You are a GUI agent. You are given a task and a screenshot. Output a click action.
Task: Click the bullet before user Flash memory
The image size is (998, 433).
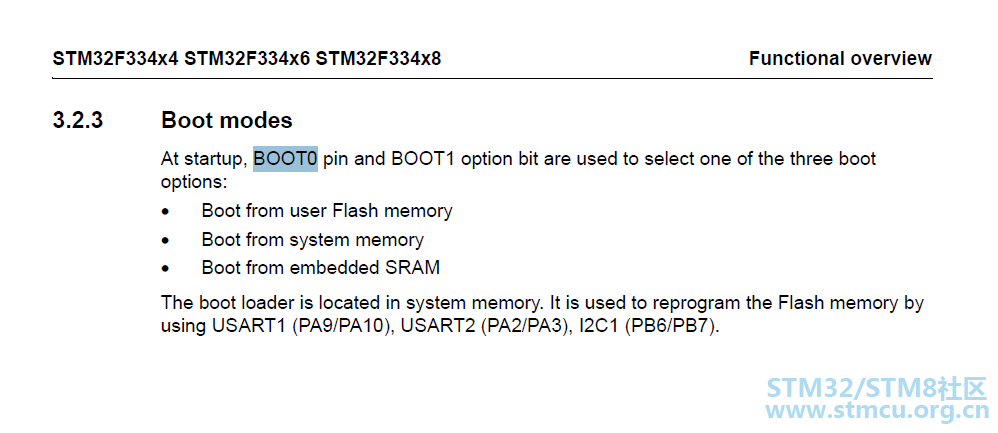(x=166, y=212)
